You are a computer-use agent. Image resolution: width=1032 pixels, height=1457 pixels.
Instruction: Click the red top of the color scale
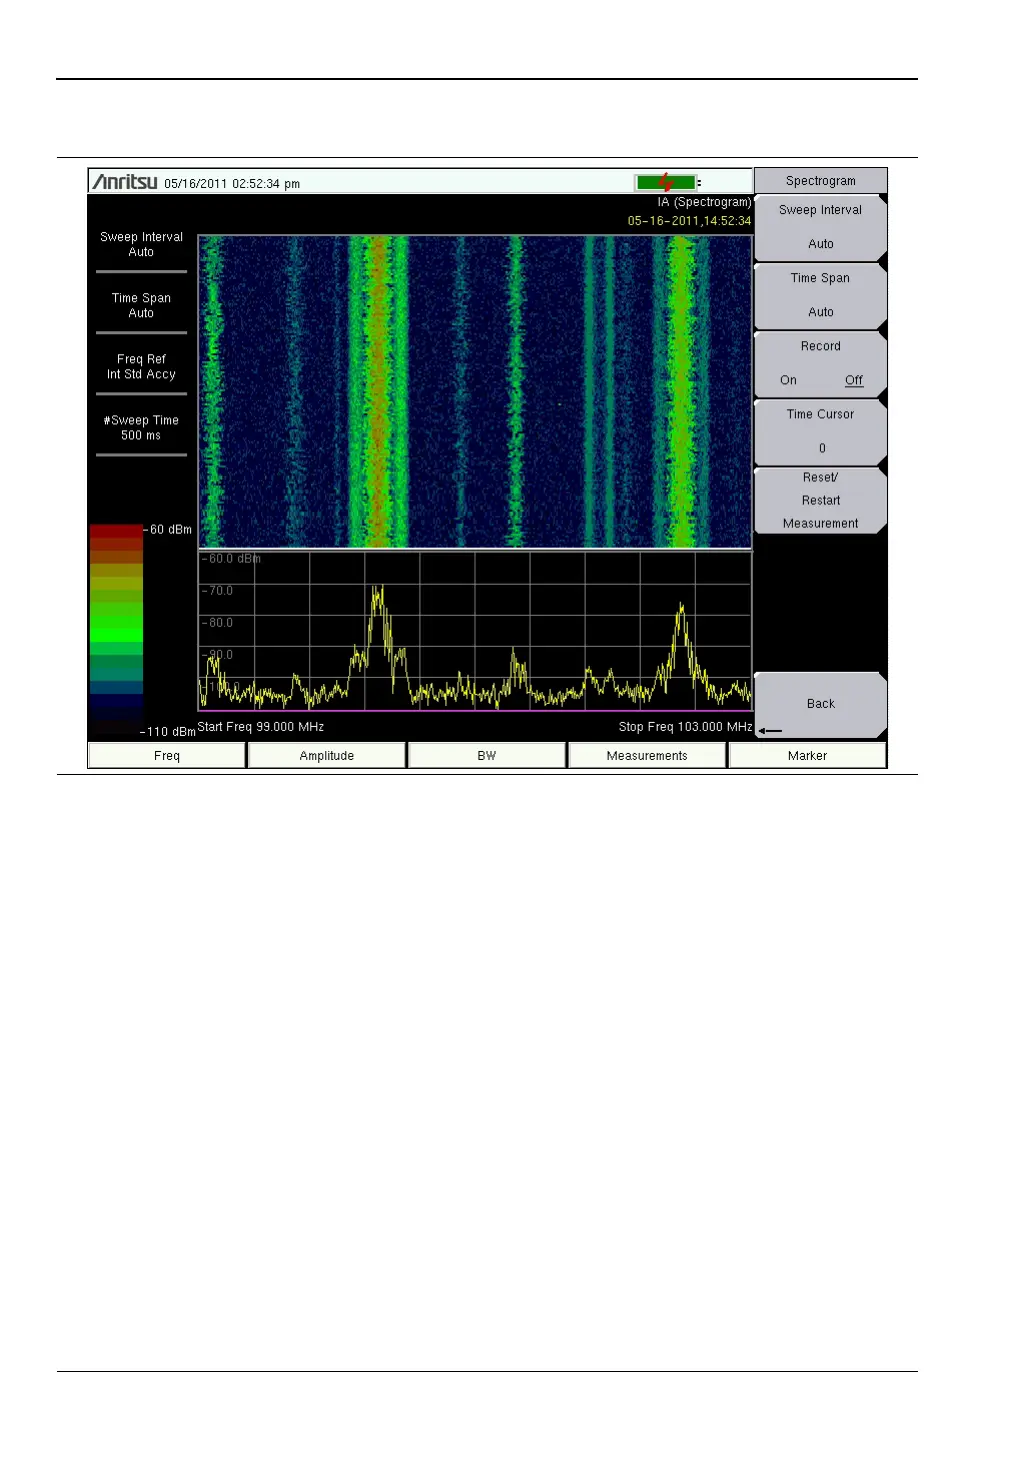(116, 531)
